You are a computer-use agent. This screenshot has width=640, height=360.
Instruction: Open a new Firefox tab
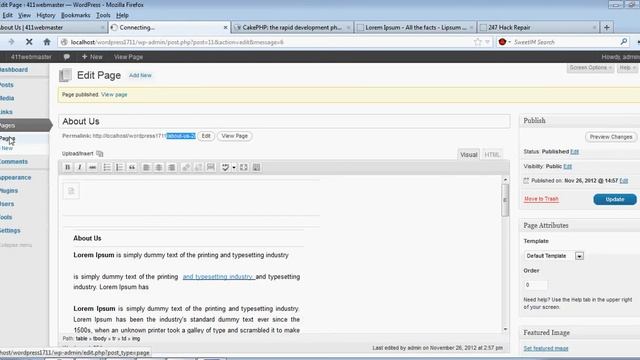click(607, 27)
